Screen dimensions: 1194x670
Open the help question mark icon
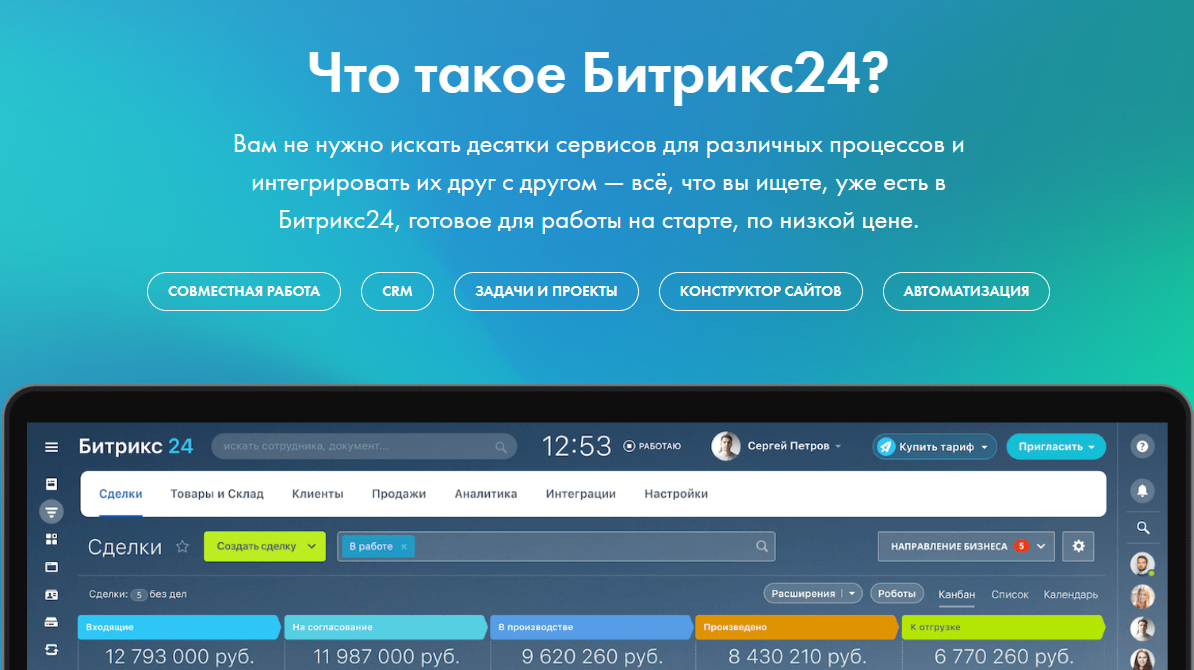click(1141, 446)
